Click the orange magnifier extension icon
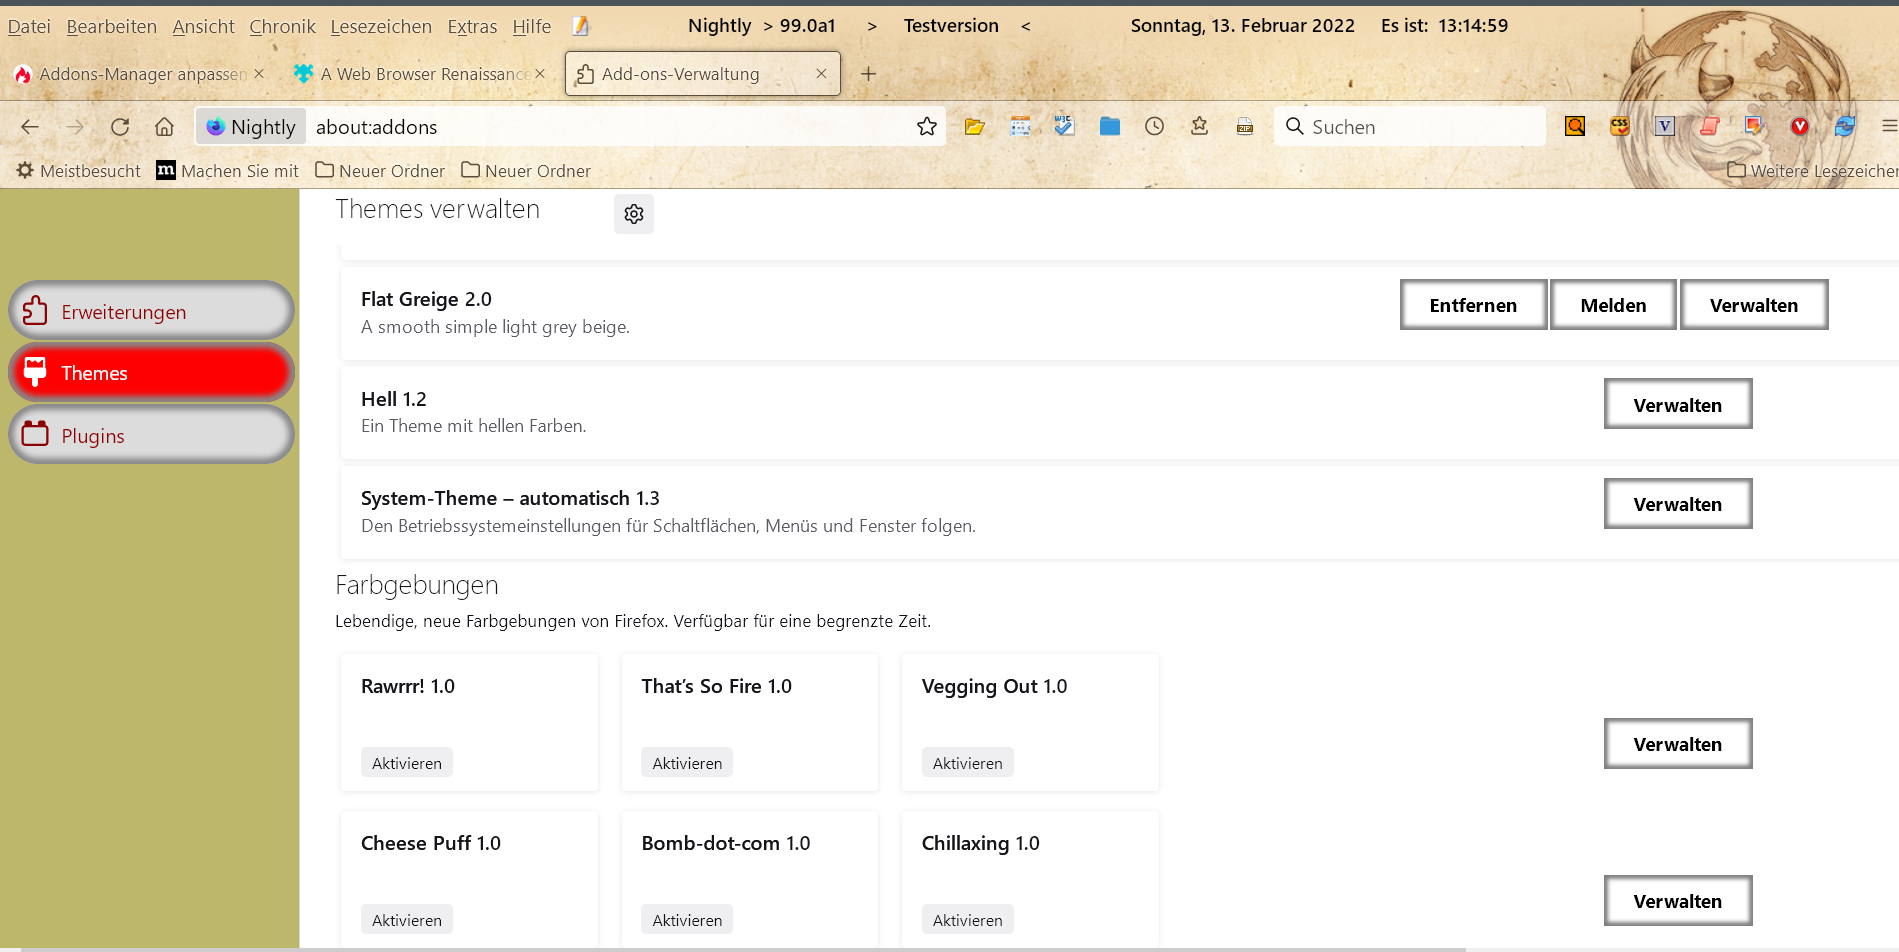1899x952 pixels. tap(1575, 126)
